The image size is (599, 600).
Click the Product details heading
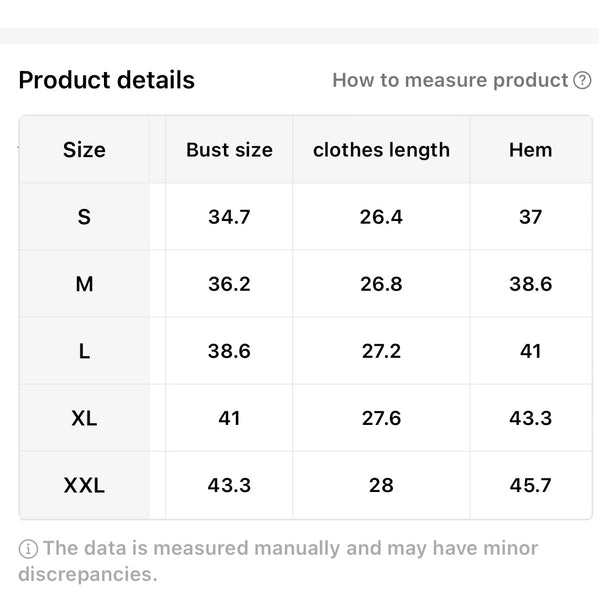107,80
